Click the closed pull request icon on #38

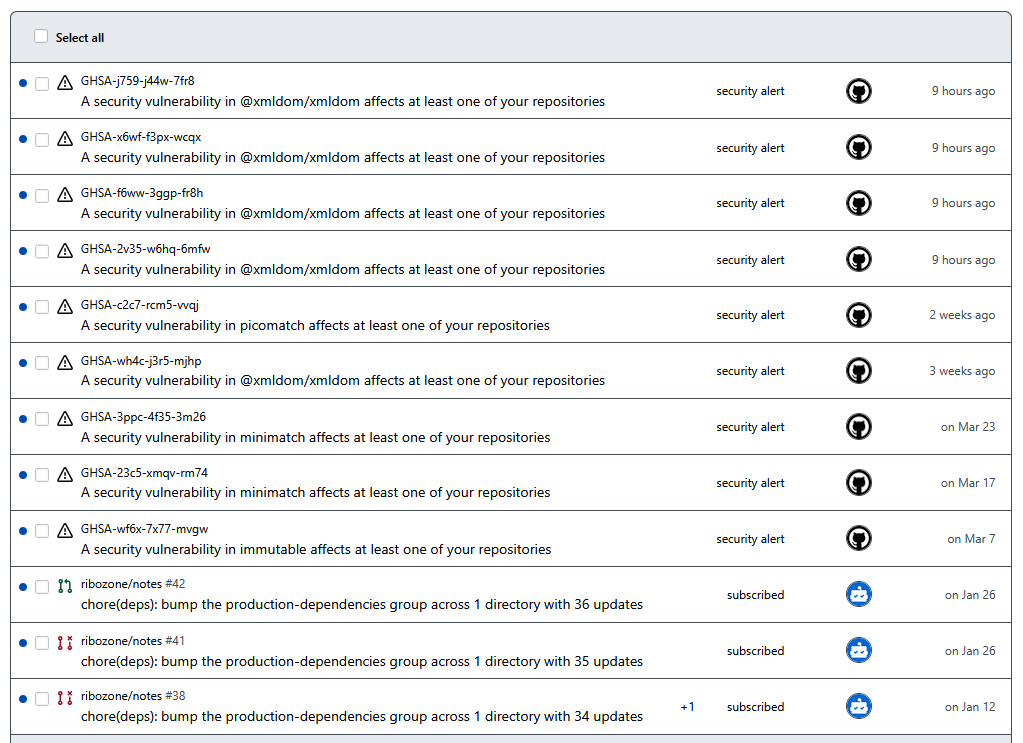(64, 698)
